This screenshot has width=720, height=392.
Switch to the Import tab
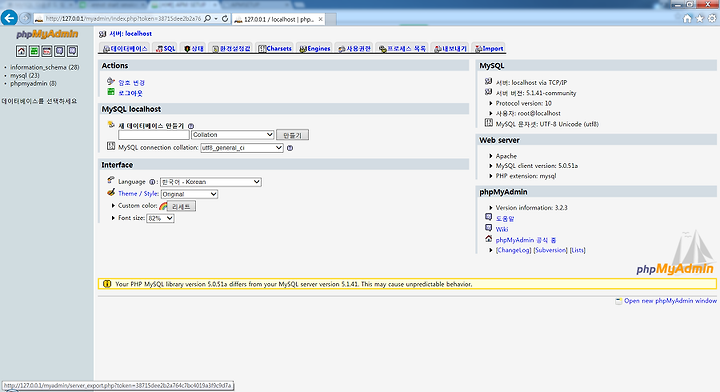click(x=489, y=48)
